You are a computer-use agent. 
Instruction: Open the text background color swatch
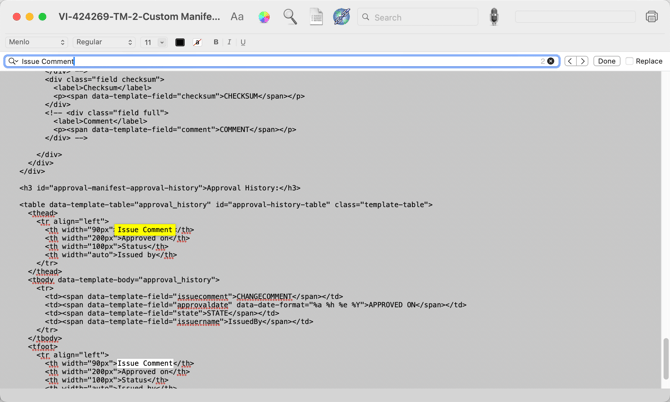[197, 42]
